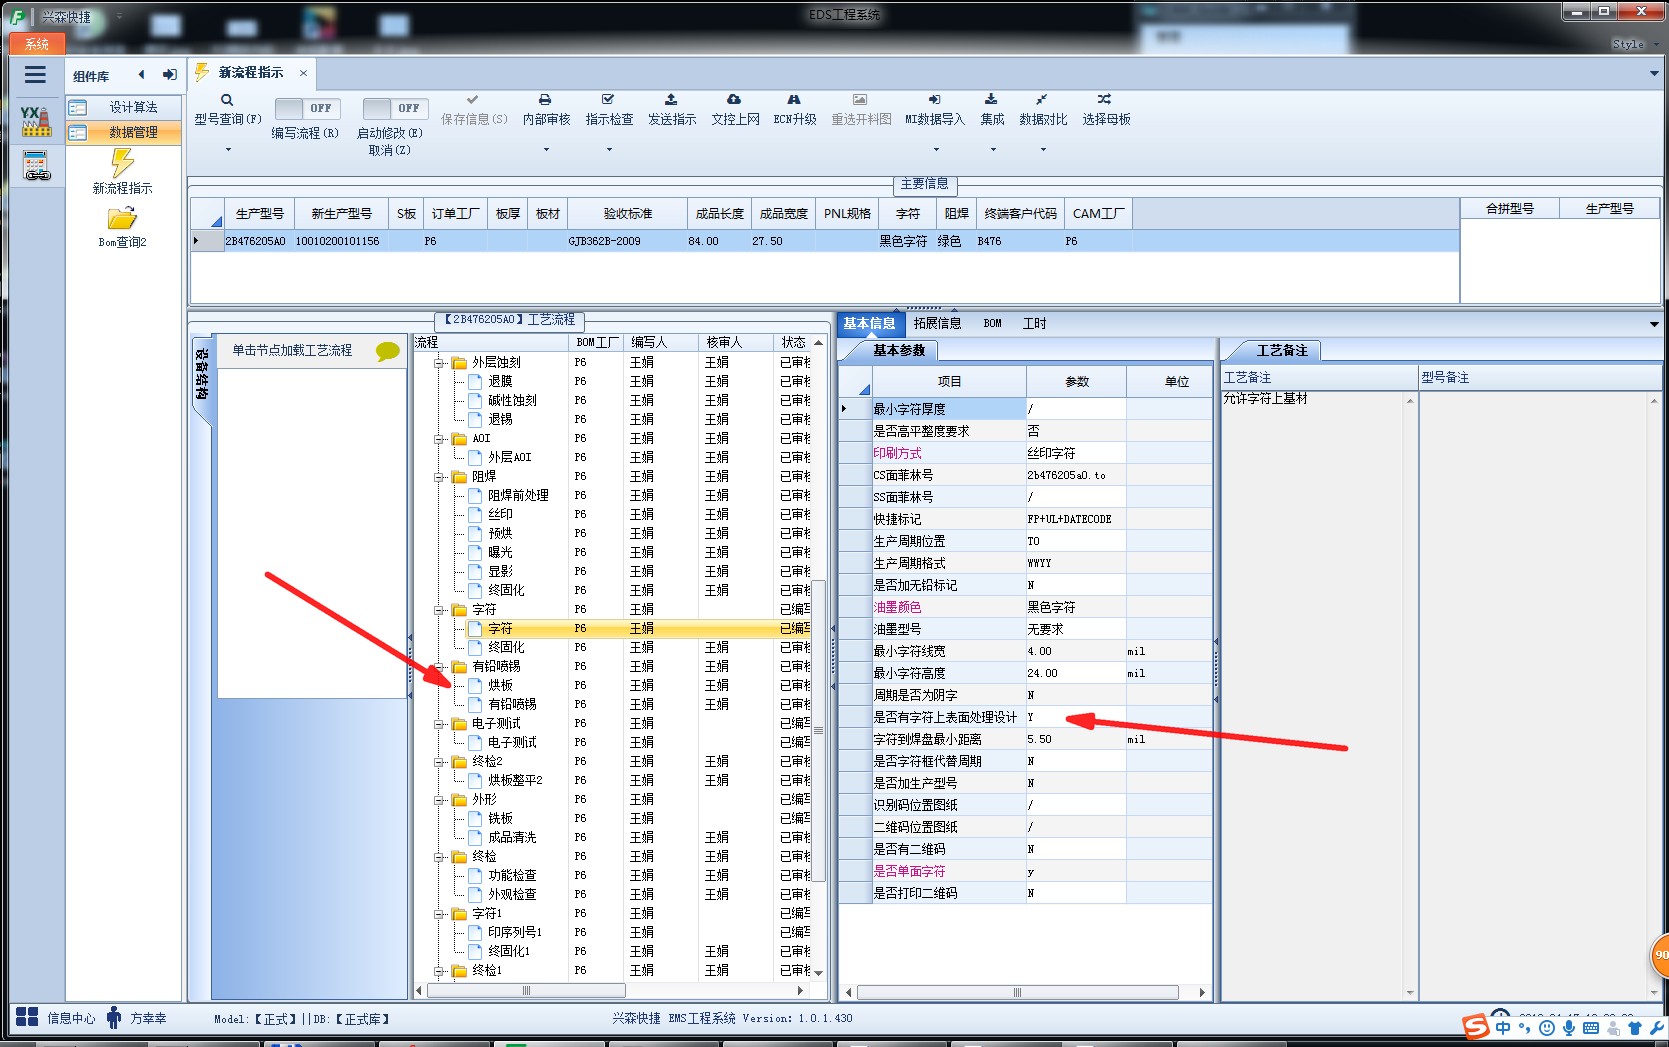
Task: Select the 字符 process tree item
Action: pos(500,629)
